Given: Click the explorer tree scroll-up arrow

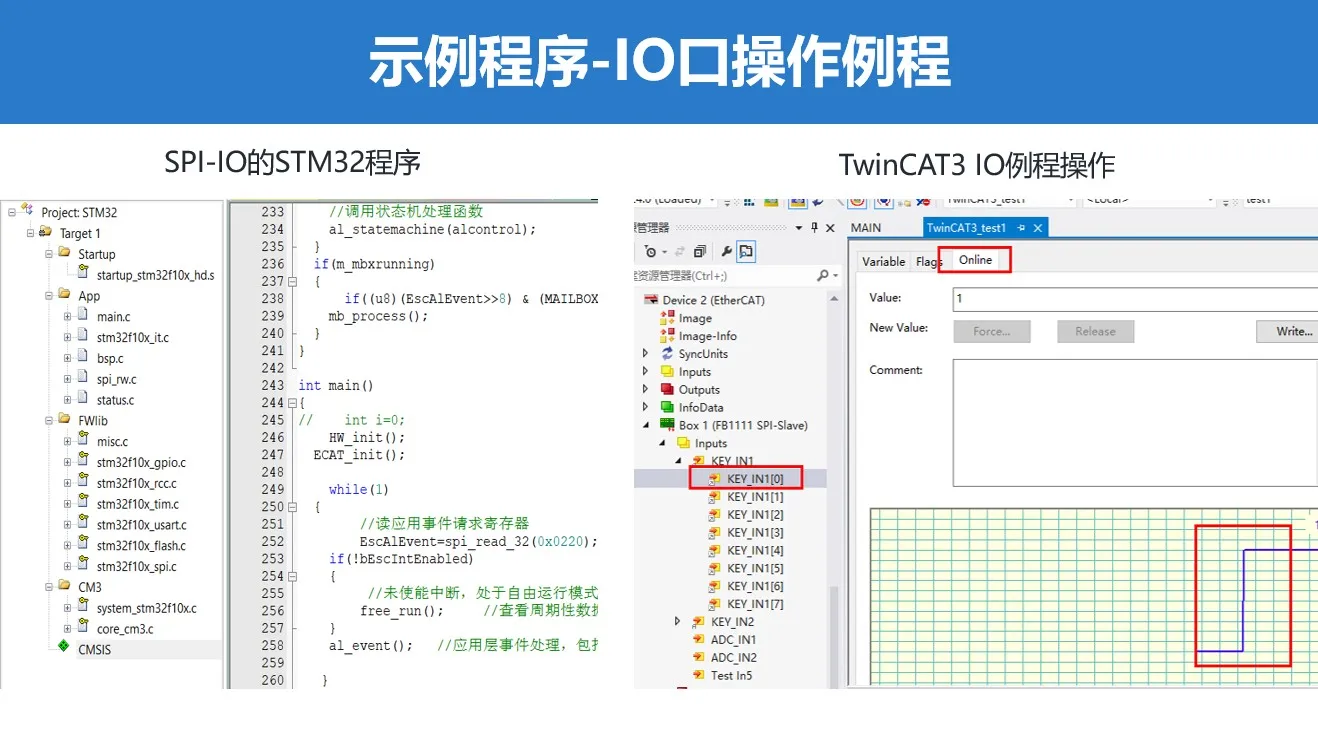Looking at the screenshot, I should pyautogui.click(x=834, y=299).
